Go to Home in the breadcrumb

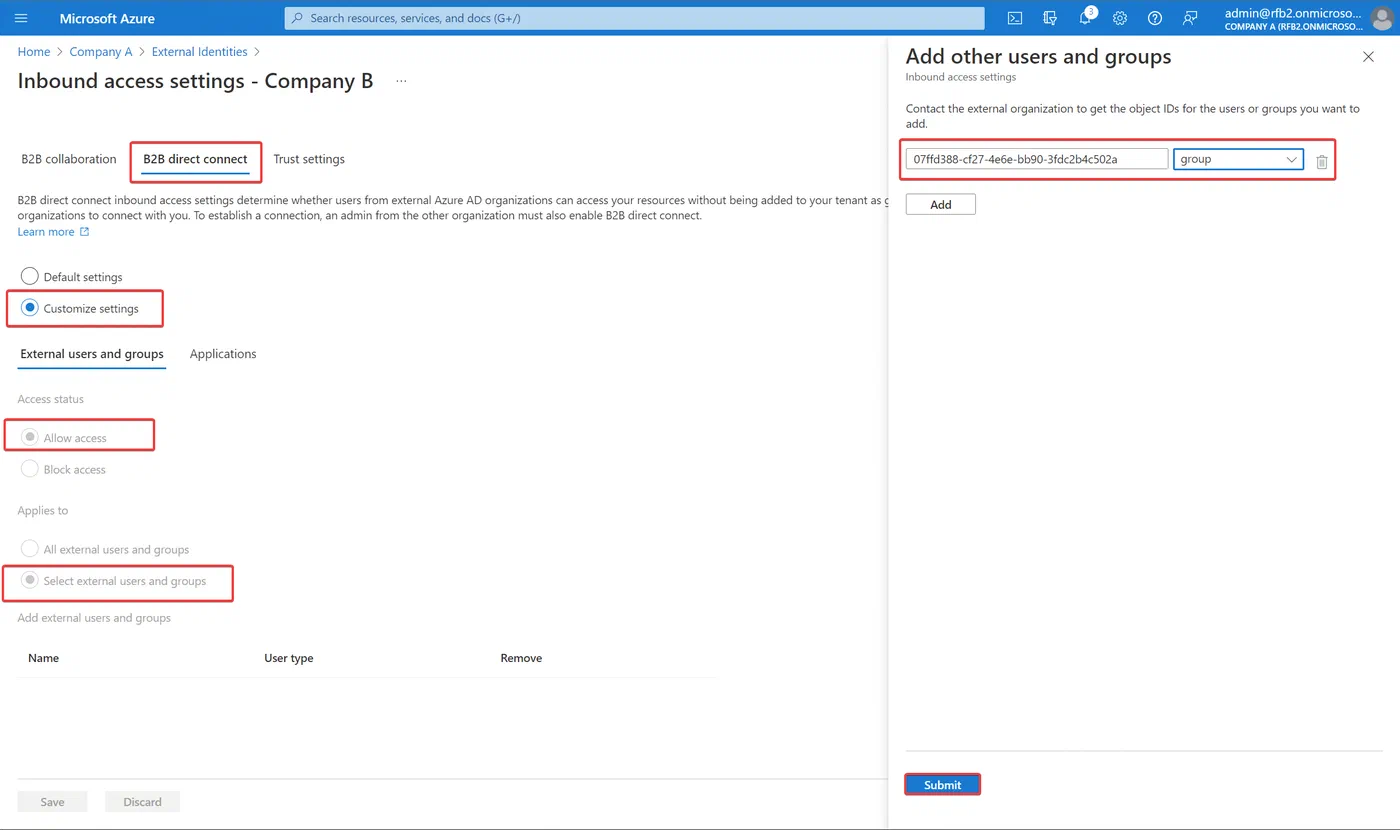(34, 52)
